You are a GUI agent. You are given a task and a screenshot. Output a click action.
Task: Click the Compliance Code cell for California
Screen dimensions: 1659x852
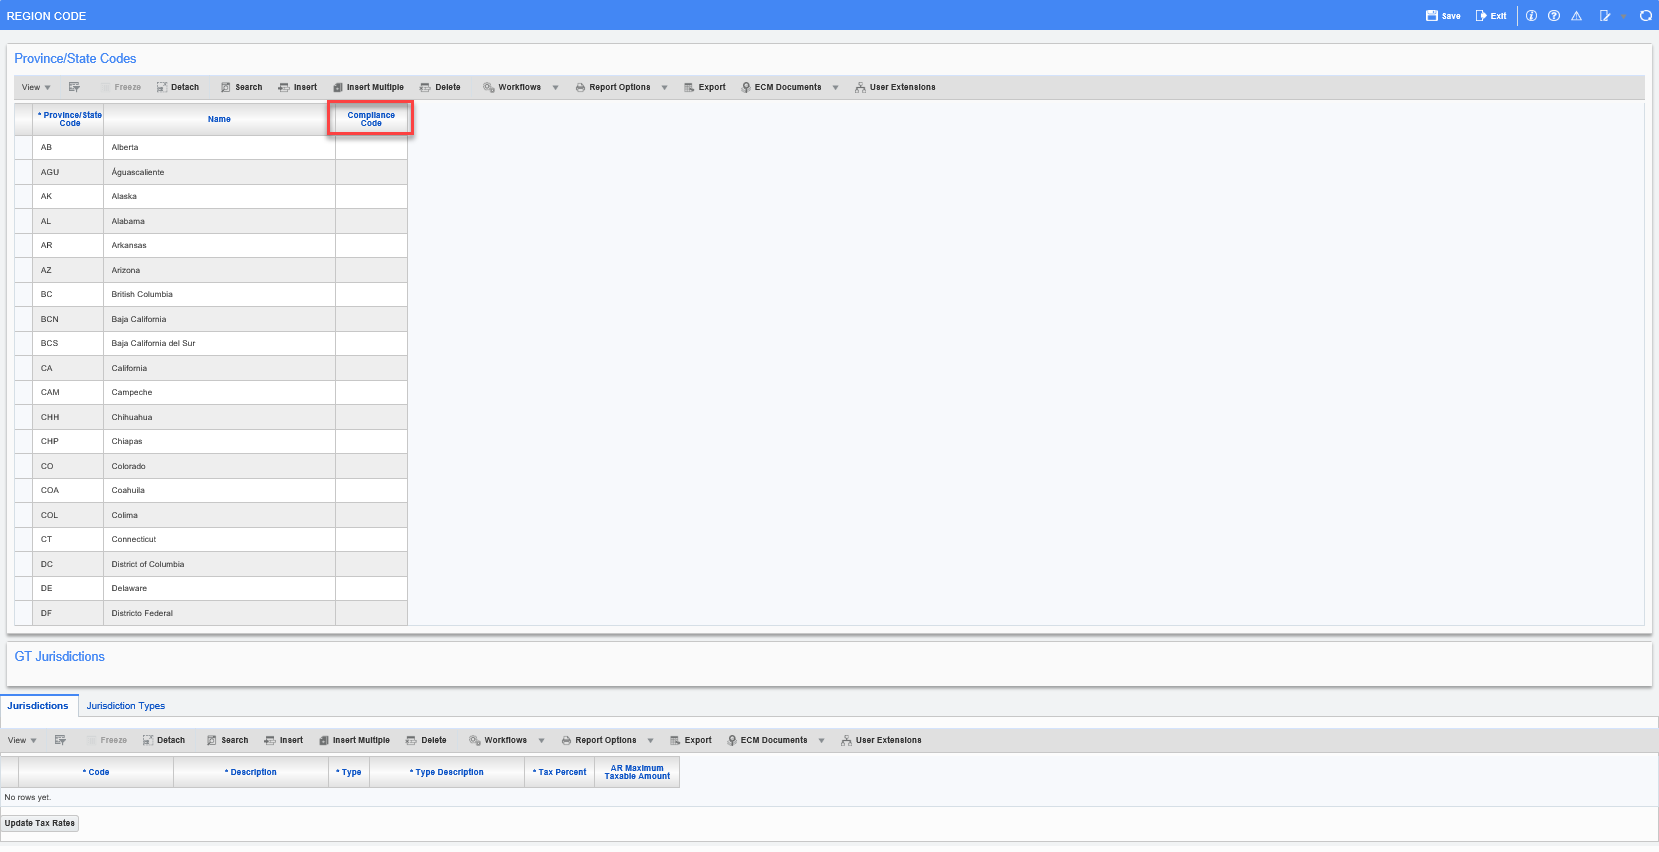coord(371,368)
